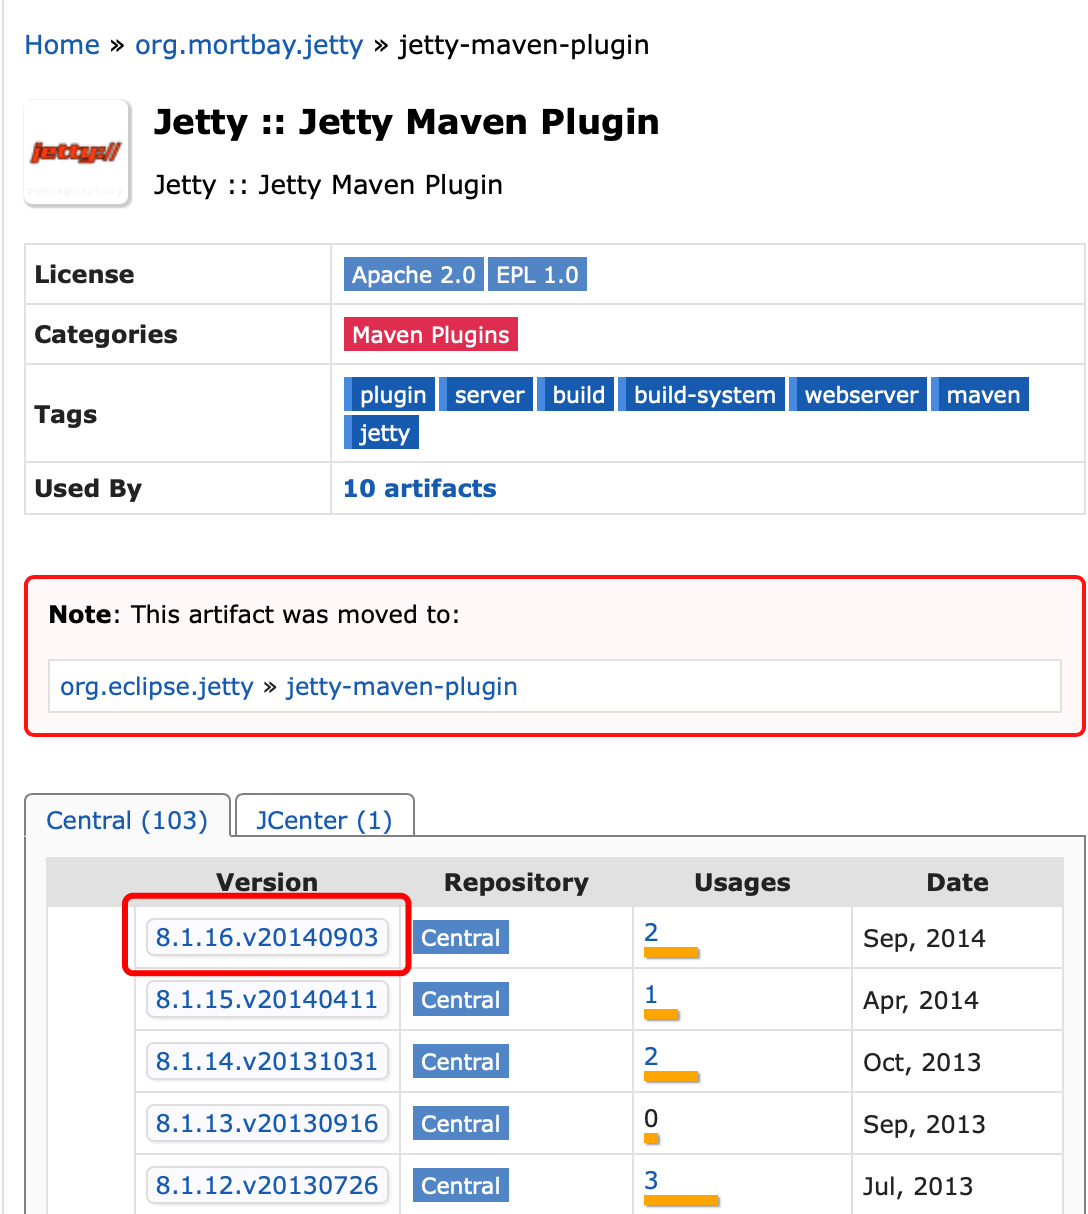Click the Sep, 2013 date cell
This screenshot has width=1088, height=1214.
click(924, 1125)
